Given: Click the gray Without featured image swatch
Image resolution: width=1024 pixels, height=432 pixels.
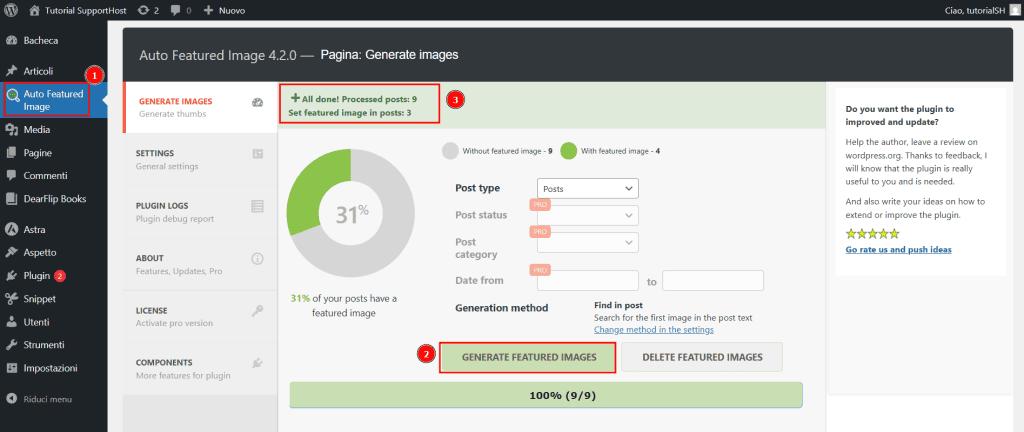Looking at the screenshot, I should [451, 151].
